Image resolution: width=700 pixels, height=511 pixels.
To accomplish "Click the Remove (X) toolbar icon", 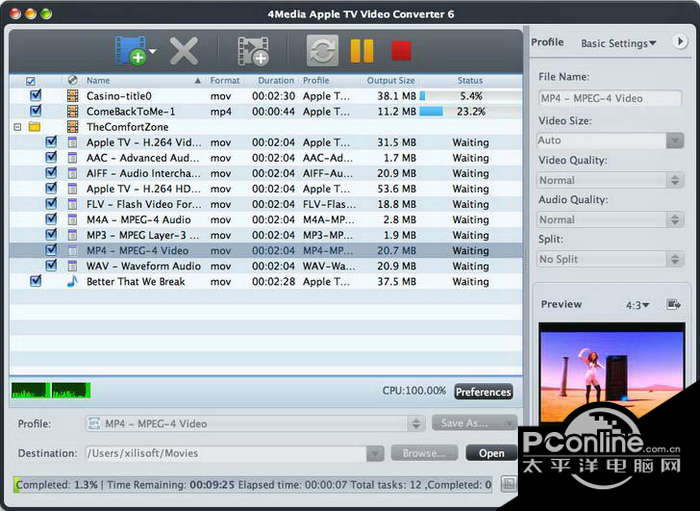I will (x=183, y=51).
